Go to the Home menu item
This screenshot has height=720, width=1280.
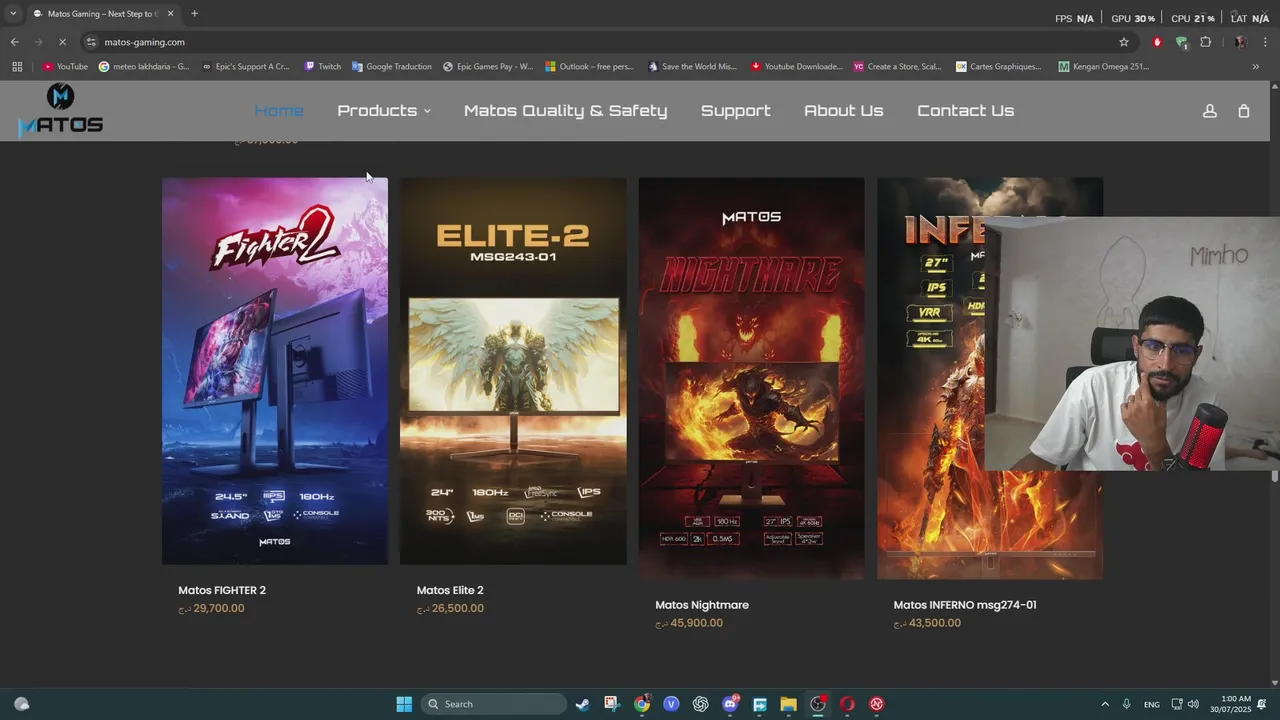point(279,111)
